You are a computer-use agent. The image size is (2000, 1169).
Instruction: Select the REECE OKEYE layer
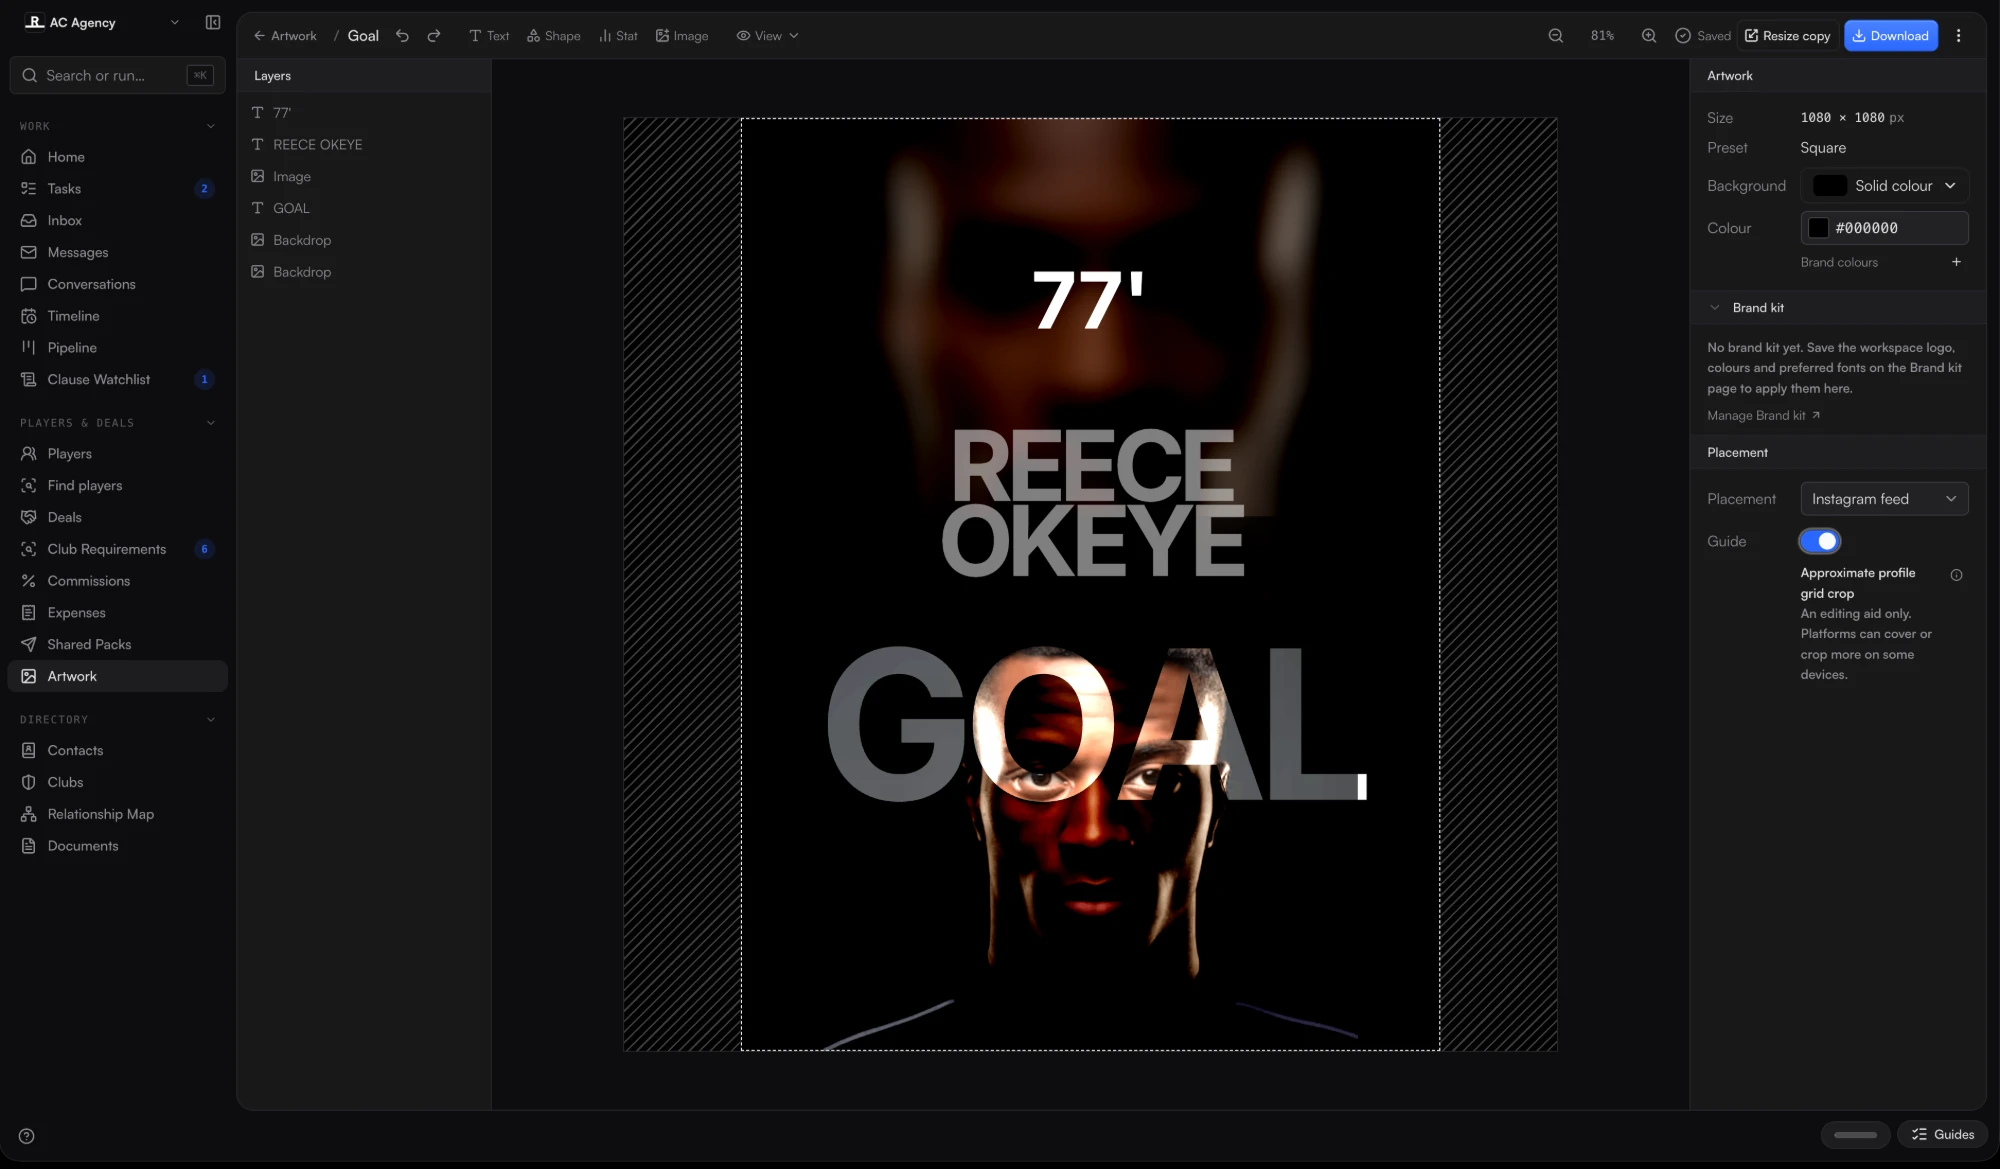(364, 145)
